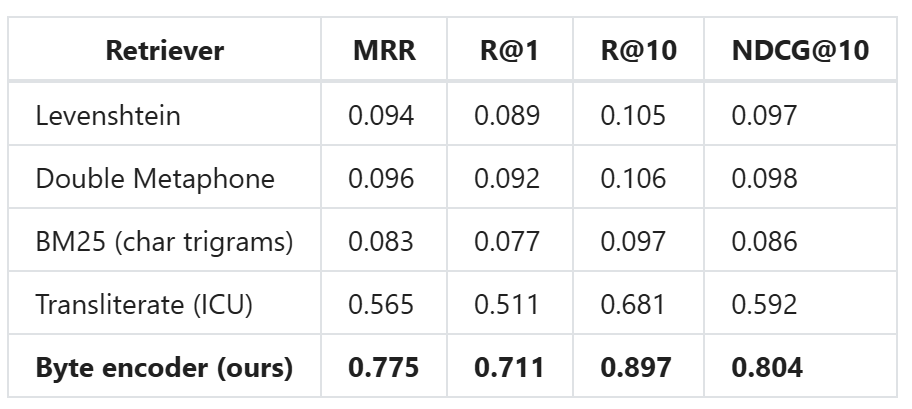Select the Double Metaphone row label

pyautogui.click(x=155, y=178)
